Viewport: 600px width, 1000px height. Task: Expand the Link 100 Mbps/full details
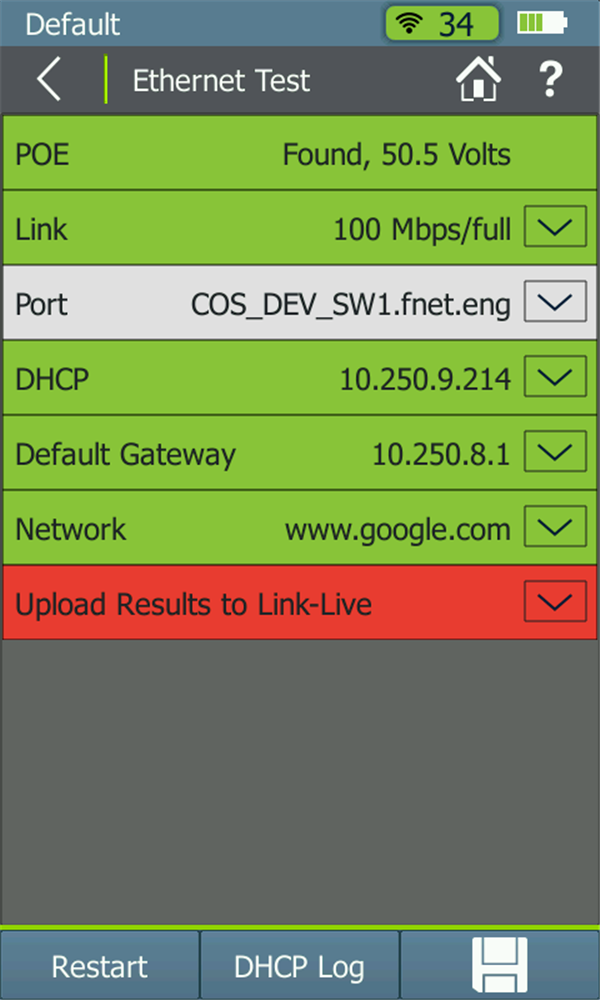point(555,226)
